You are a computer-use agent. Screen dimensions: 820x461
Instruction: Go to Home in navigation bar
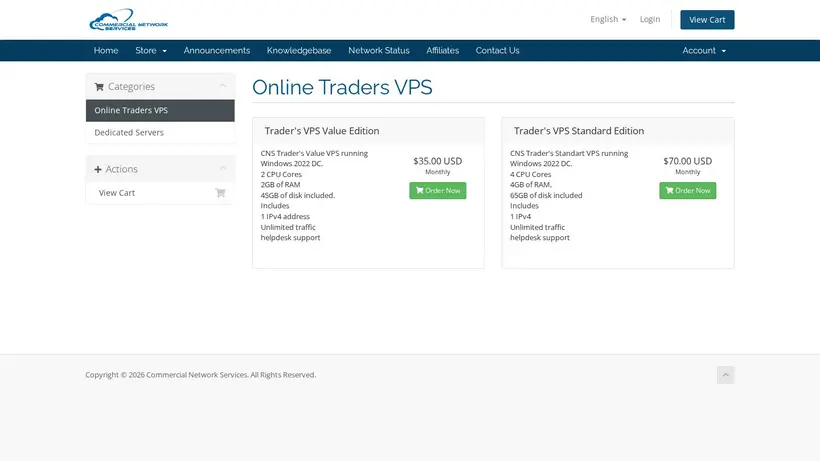pyautogui.click(x=106, y=51)
